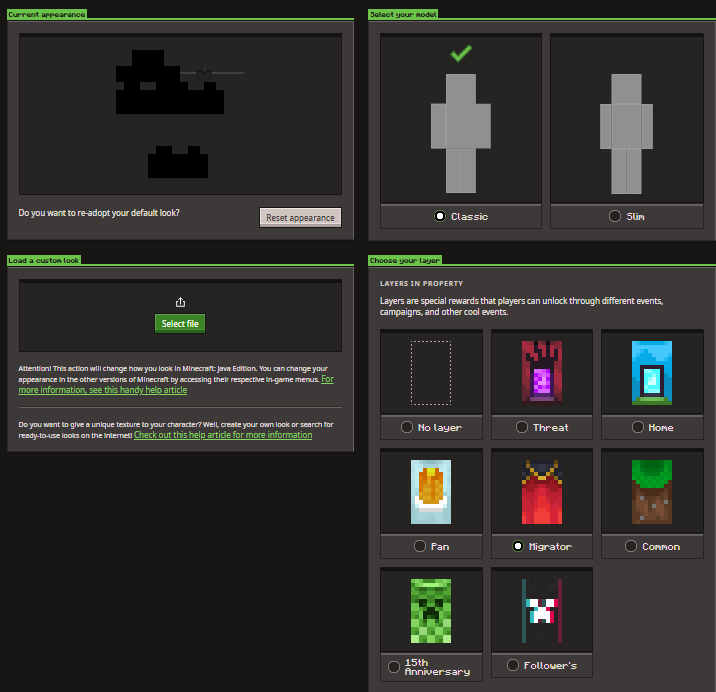Image resolution: width=716 pixels, height=692 pixels.
Task: Click the blue Home cape thumbnail
Action: (652, 373)
